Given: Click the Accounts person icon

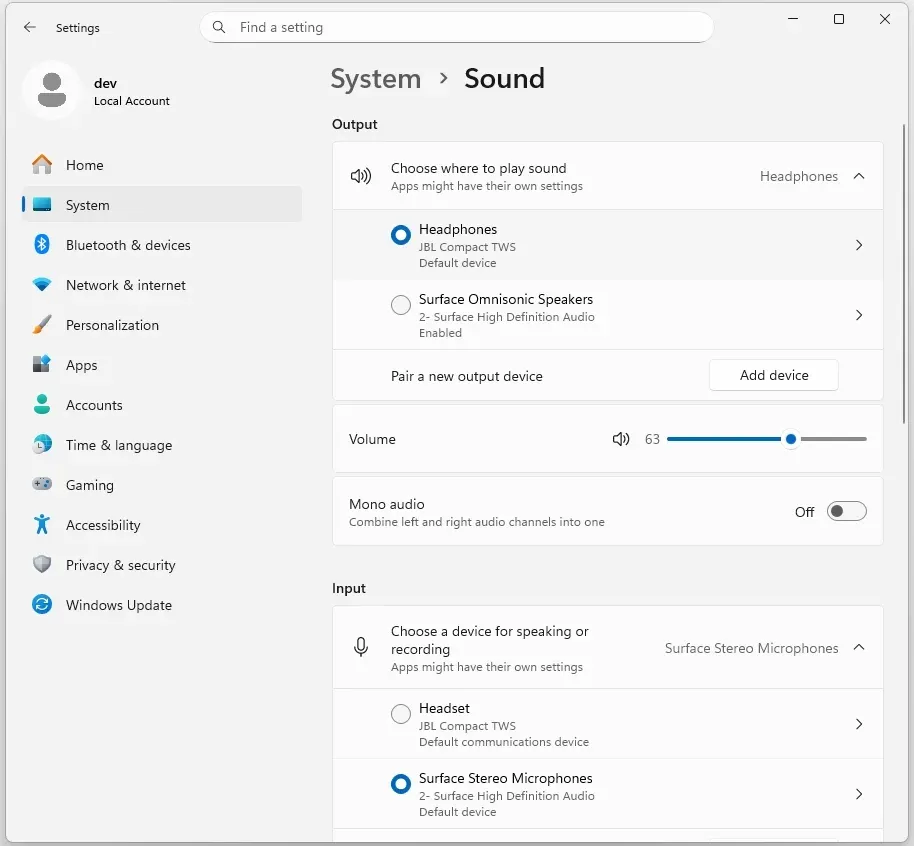Looking at the screenshot, I should pyautogui.click(x=42, y=404).
